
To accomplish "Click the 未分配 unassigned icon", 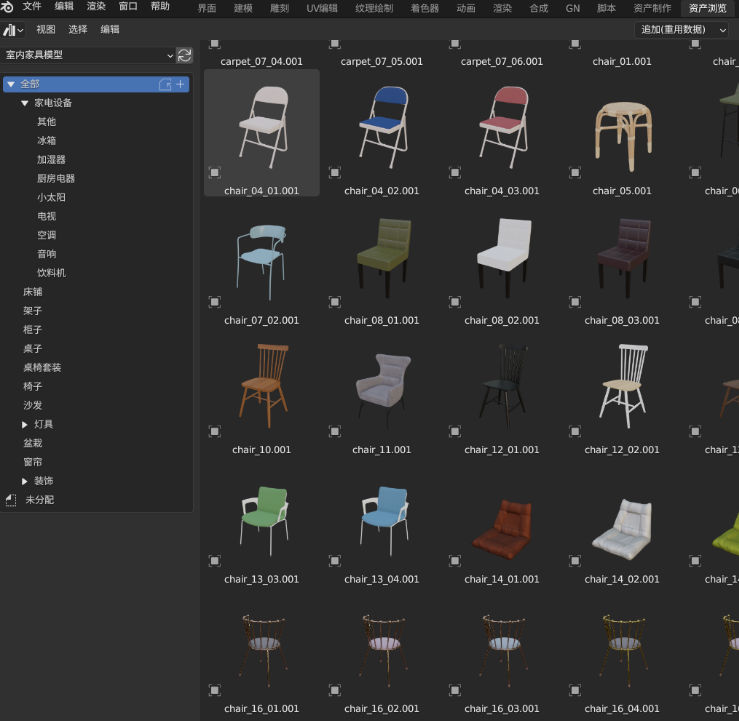I will click(x=10, y=500).
